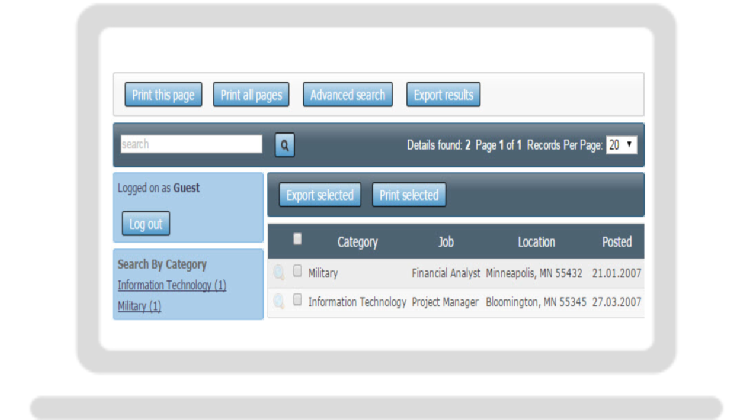
Task: Filter by the Military (1) category link
Action: (x=139, y=306)
